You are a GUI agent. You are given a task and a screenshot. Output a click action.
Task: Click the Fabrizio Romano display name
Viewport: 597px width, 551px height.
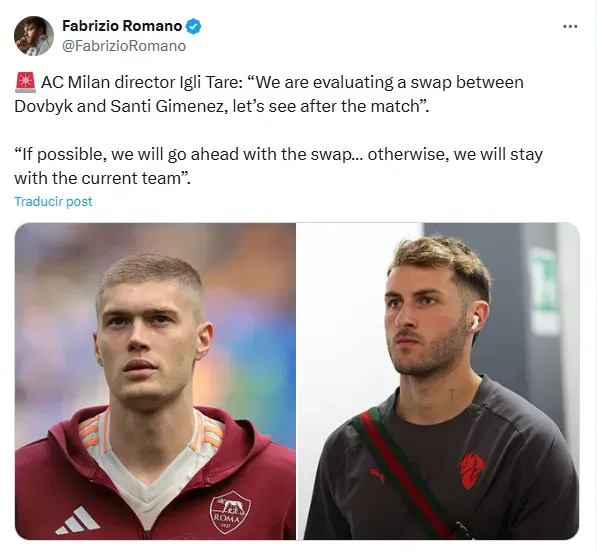[x=122, y=26]
